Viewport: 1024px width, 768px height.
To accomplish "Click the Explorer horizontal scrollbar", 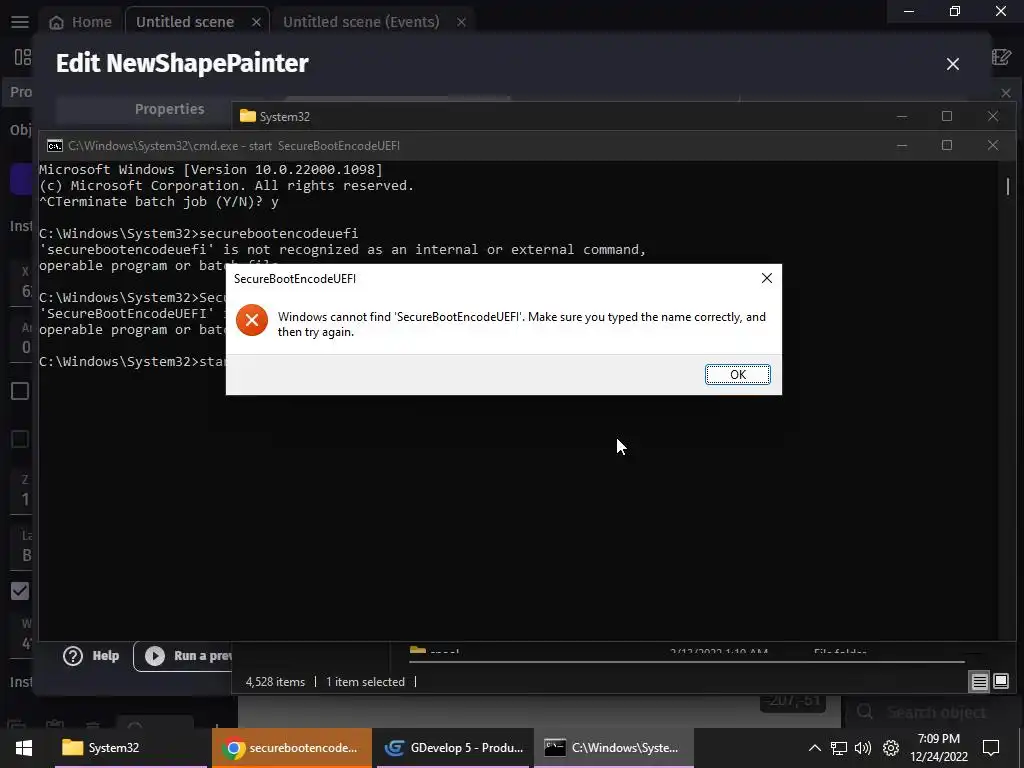I will pos(686,662).
